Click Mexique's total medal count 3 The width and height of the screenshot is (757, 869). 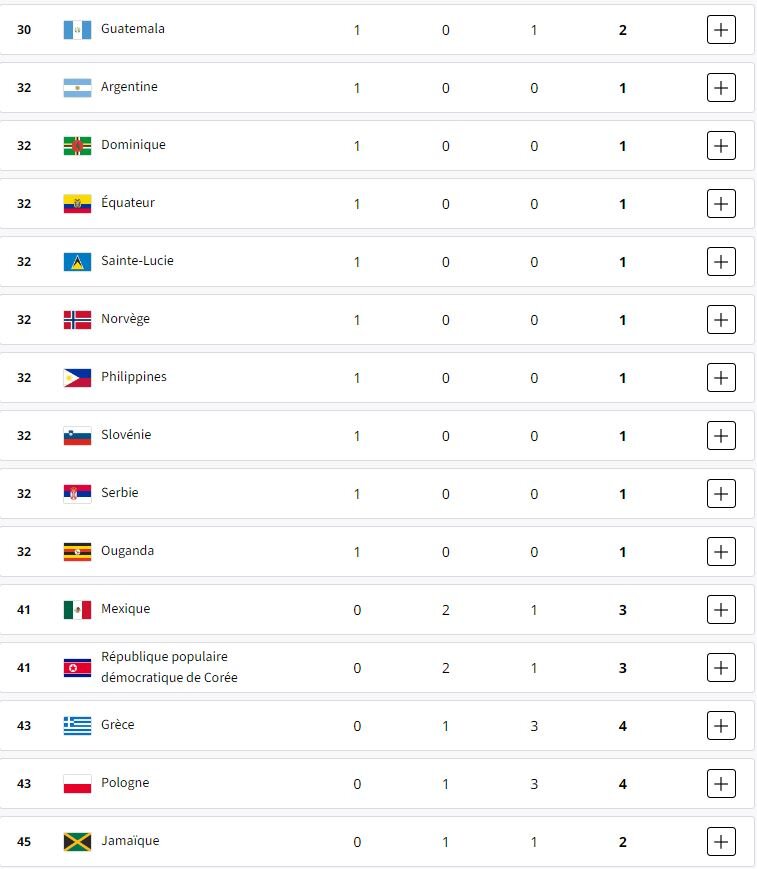pyautogui.click(x=623, y=610)
